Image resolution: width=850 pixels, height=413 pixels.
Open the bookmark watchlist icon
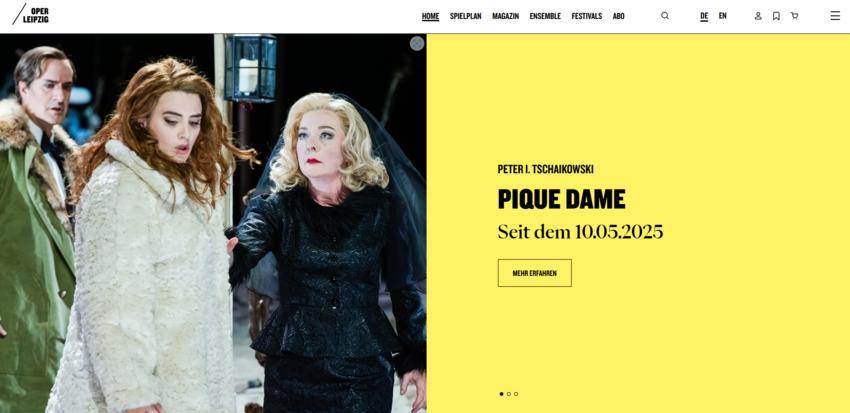pyautogui.click(x=776, y=16)
